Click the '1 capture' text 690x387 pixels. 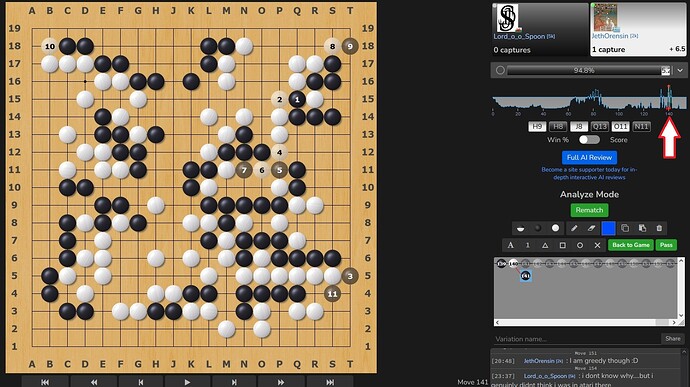(x=608, y=50)
